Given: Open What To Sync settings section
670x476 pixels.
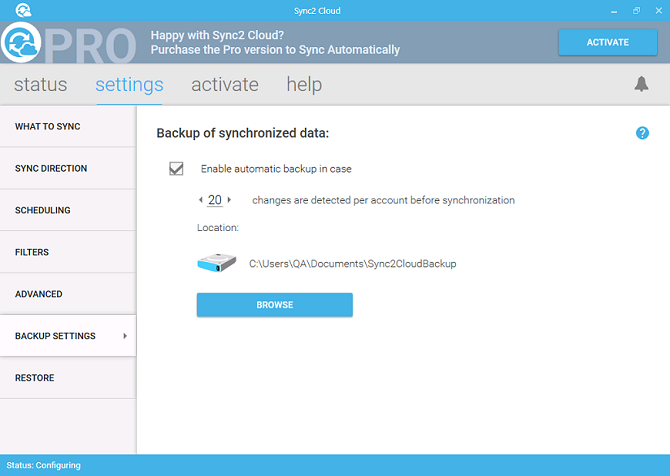Looking at the screenshot, I should [68, 126].
